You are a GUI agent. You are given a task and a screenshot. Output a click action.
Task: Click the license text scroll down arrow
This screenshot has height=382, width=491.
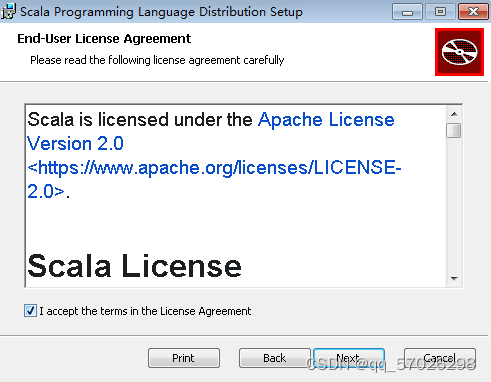454,279
